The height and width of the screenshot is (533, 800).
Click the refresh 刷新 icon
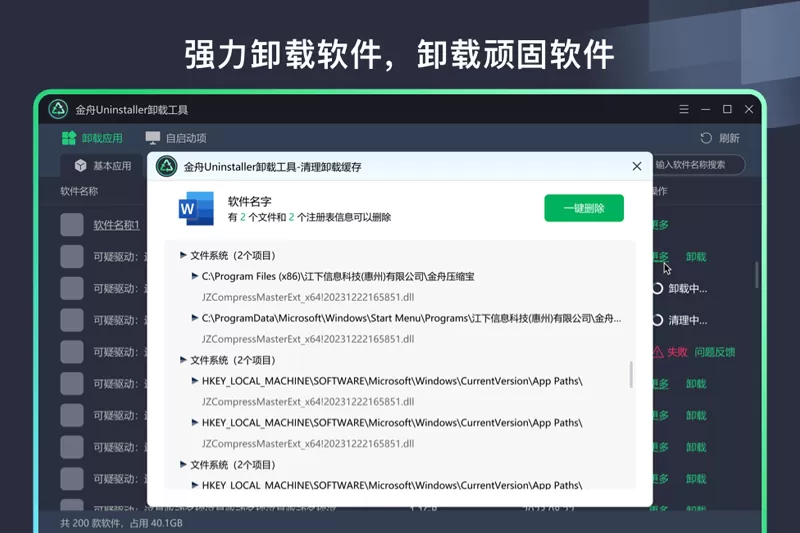(x=706, y=138)
